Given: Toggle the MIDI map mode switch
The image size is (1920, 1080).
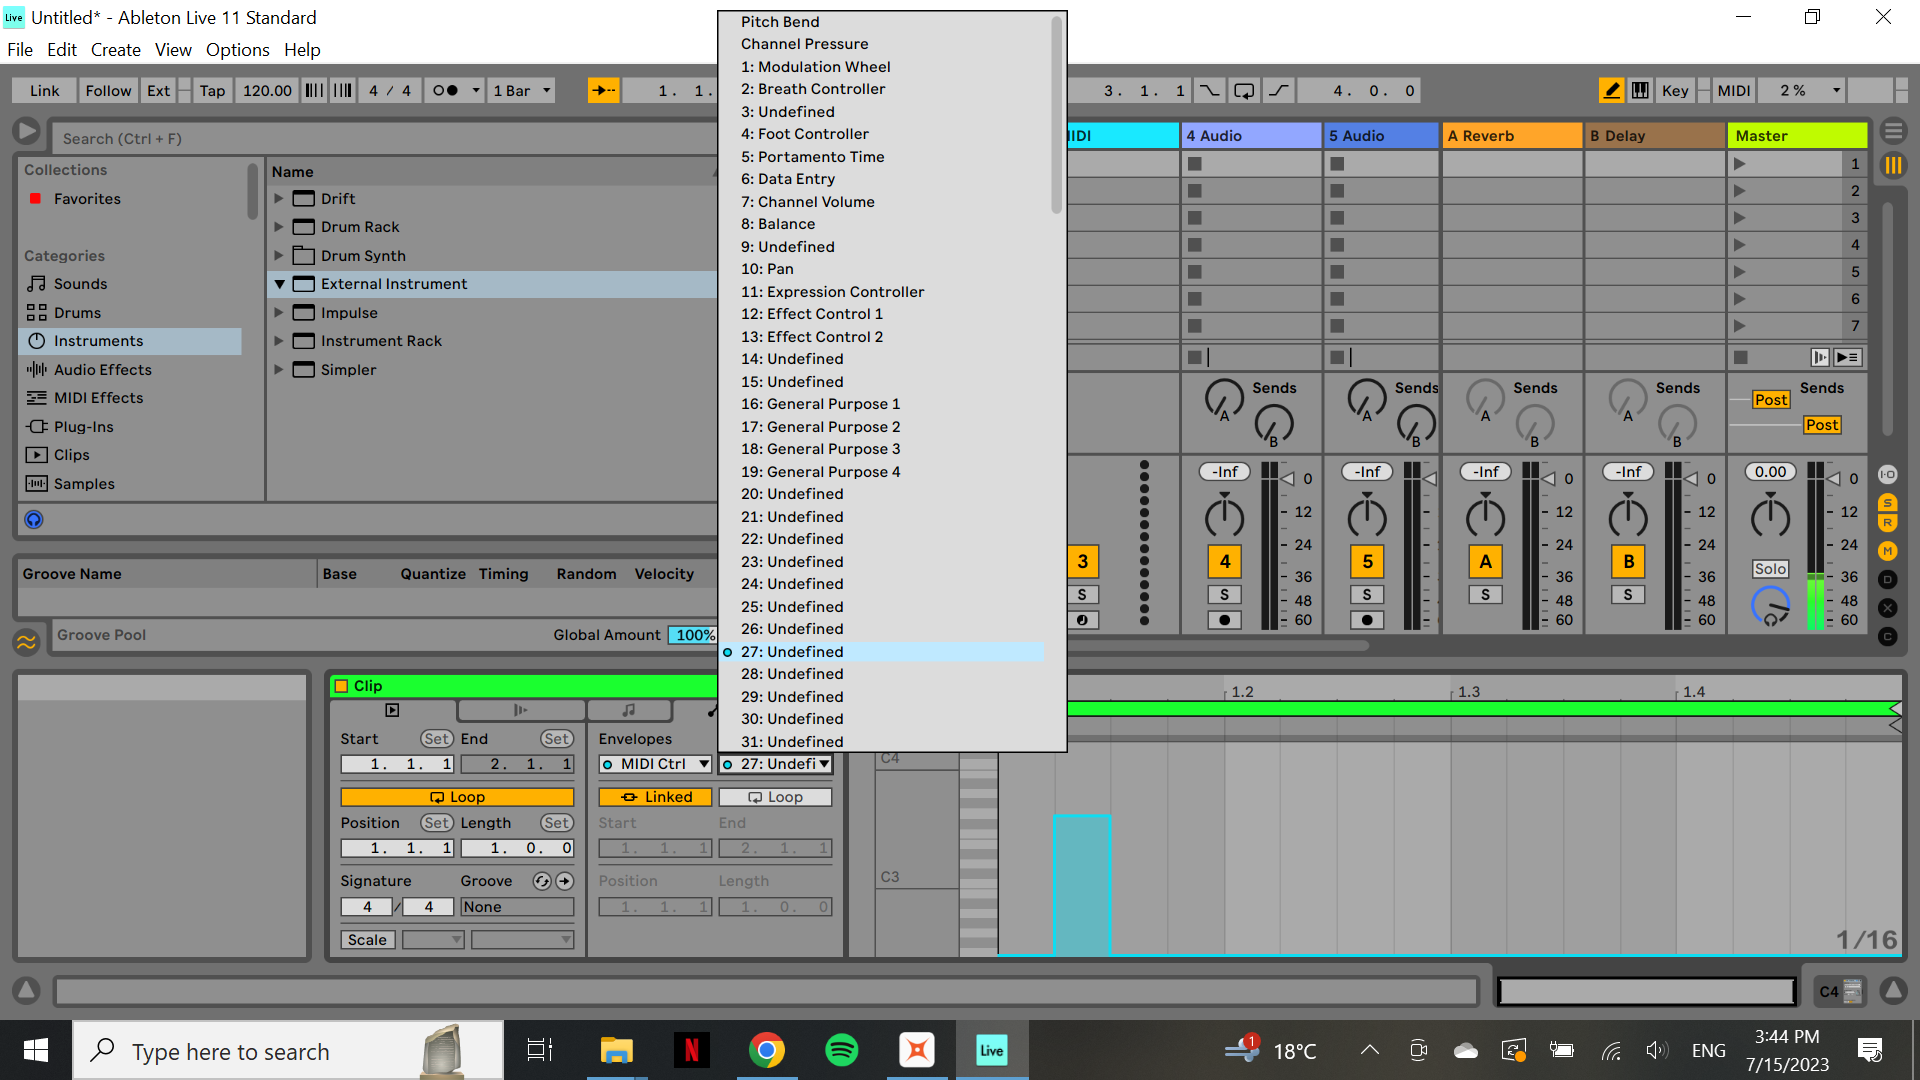Looking at the screenshot, I should [1733, 90].
